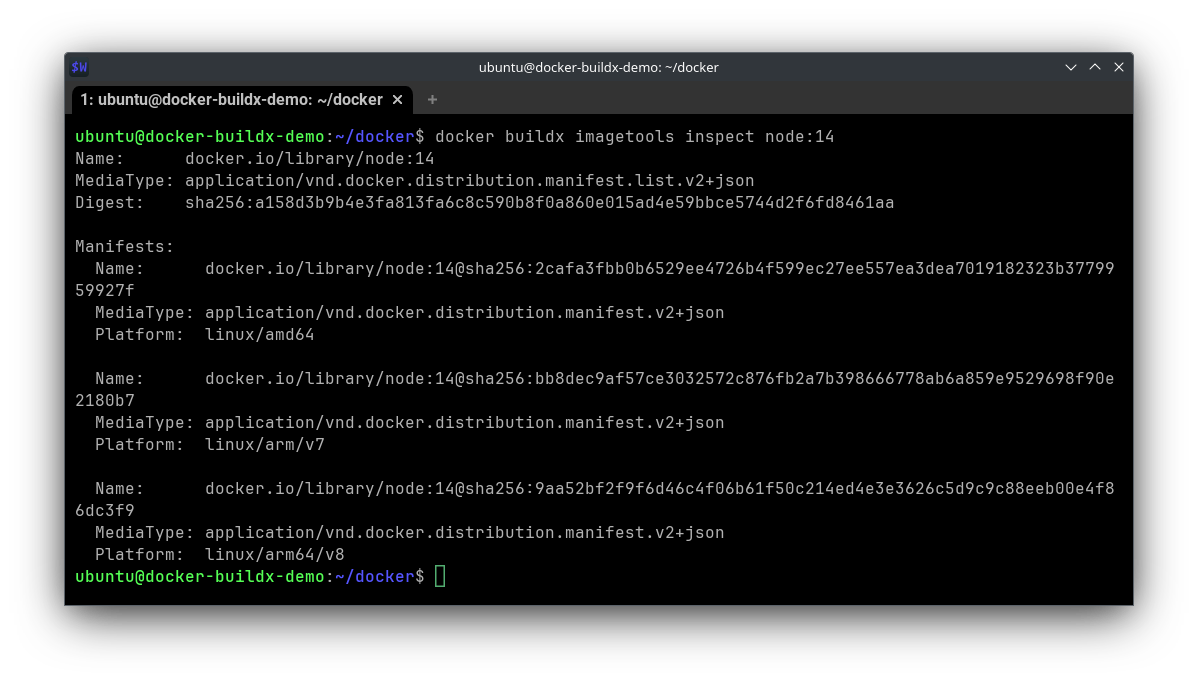Click the Manifests: heading line
The width and height of the screenshot is (1198, 682).
pyautogui.click(x=124, y=246)
